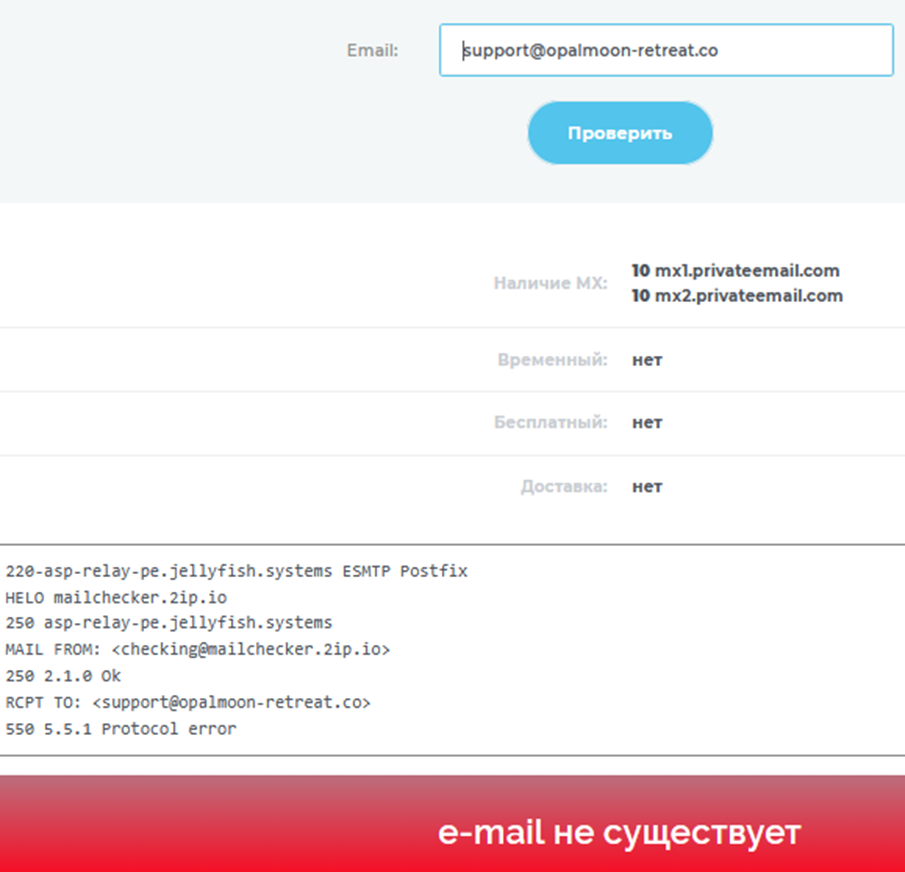905x872 pixels.
Task: Click the Временный: label
Action: click(552, 360)
